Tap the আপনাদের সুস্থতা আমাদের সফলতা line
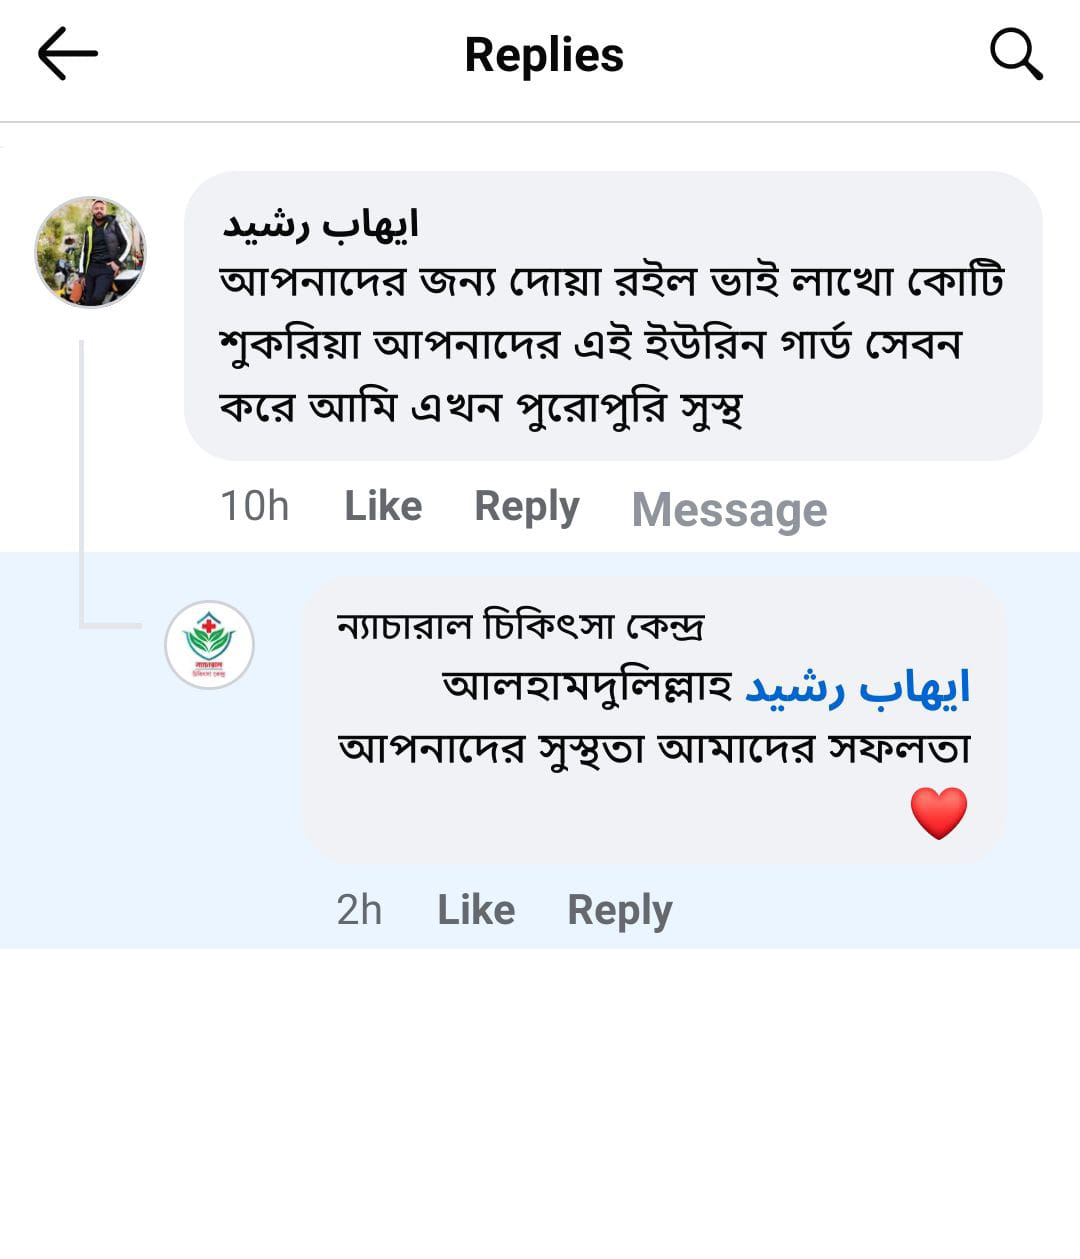 coord(654,749)
